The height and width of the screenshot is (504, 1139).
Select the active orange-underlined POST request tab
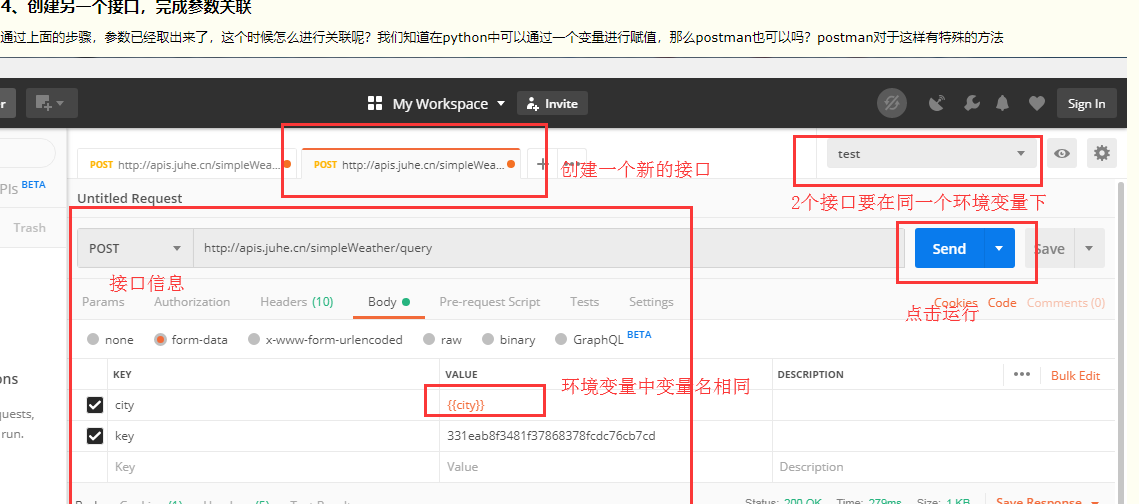[411, 164]
